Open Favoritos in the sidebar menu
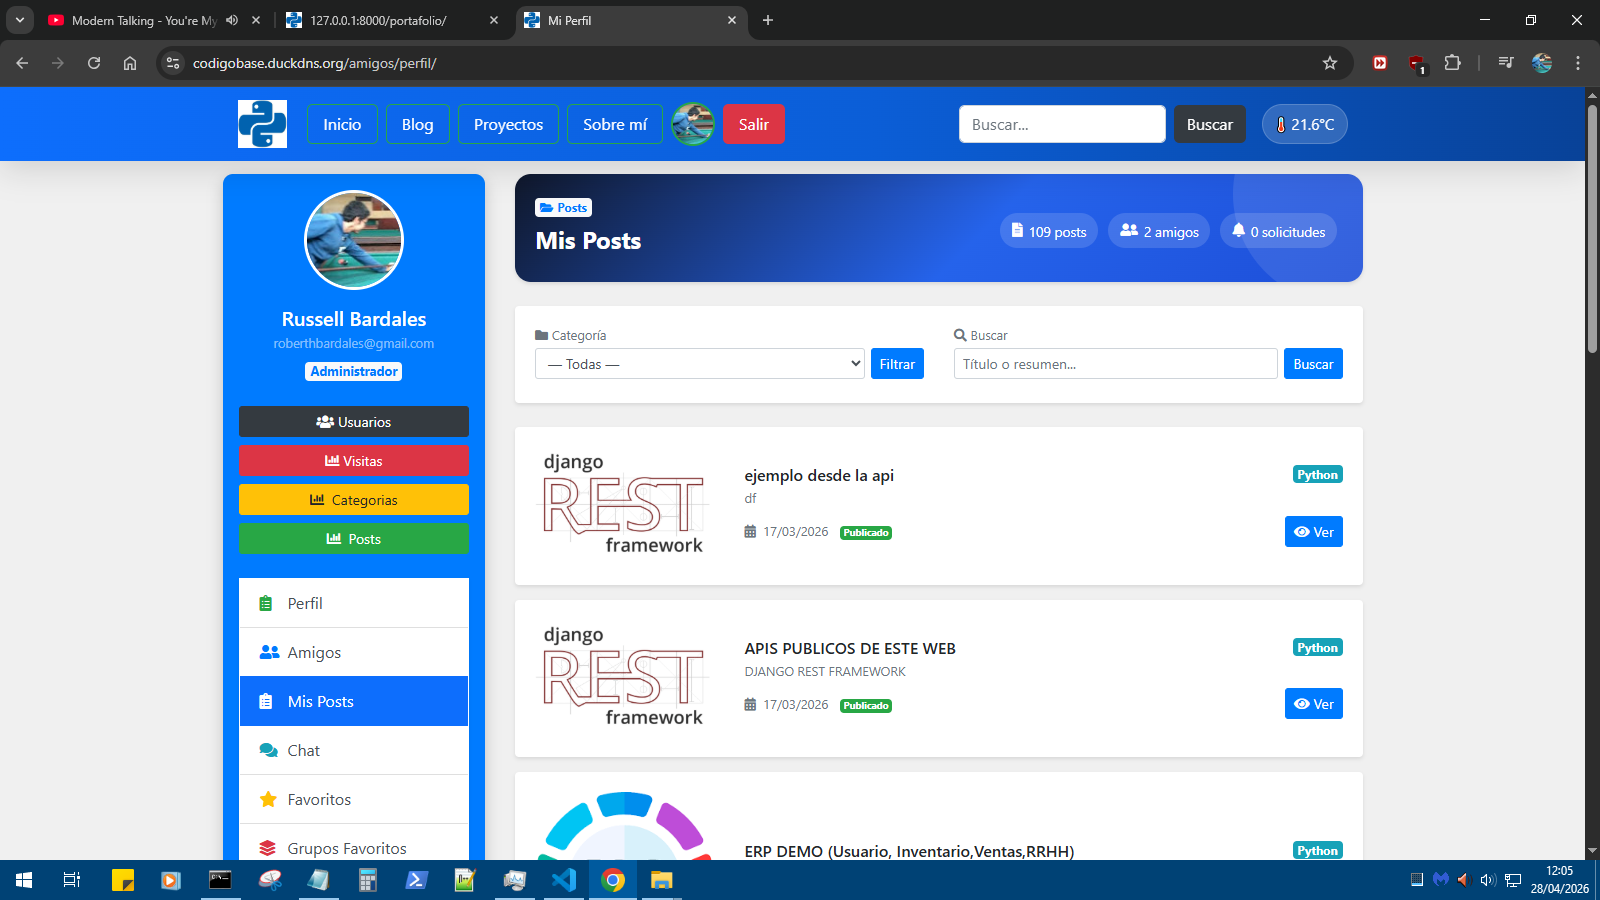Image resolution: width=1600 pixels, height=900 pixels. point(354,799)
